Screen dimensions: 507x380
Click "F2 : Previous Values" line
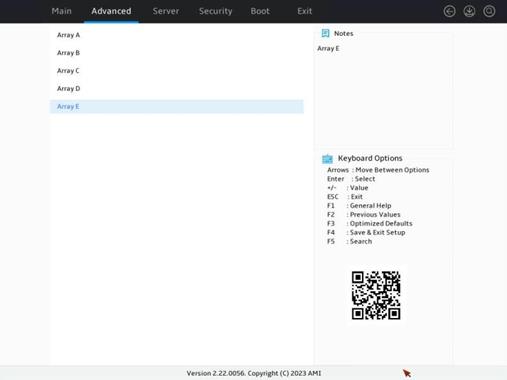[x=364, y=215]
